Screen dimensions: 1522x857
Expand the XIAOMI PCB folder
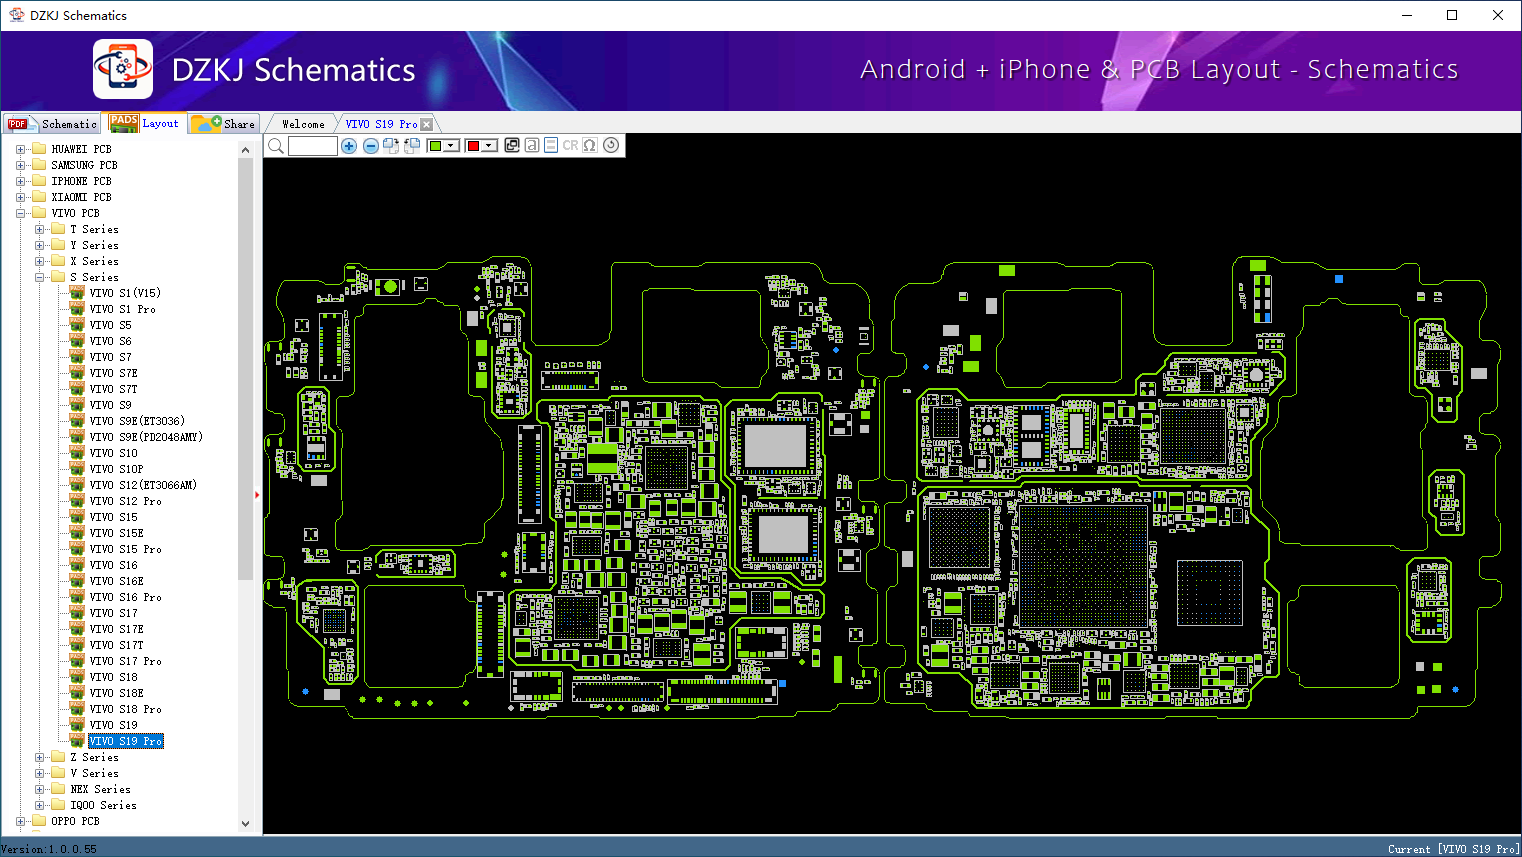[20, 197]
